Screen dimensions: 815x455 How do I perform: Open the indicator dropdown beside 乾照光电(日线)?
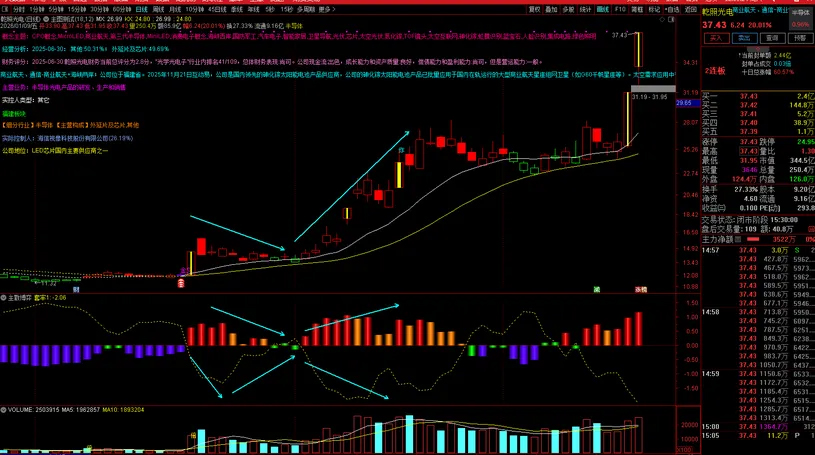click(x=46, y=19)
